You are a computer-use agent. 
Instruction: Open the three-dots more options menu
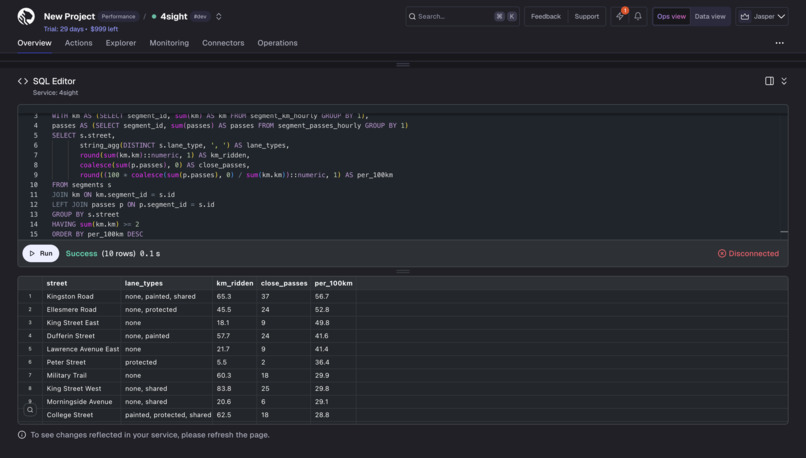point(779,43)
